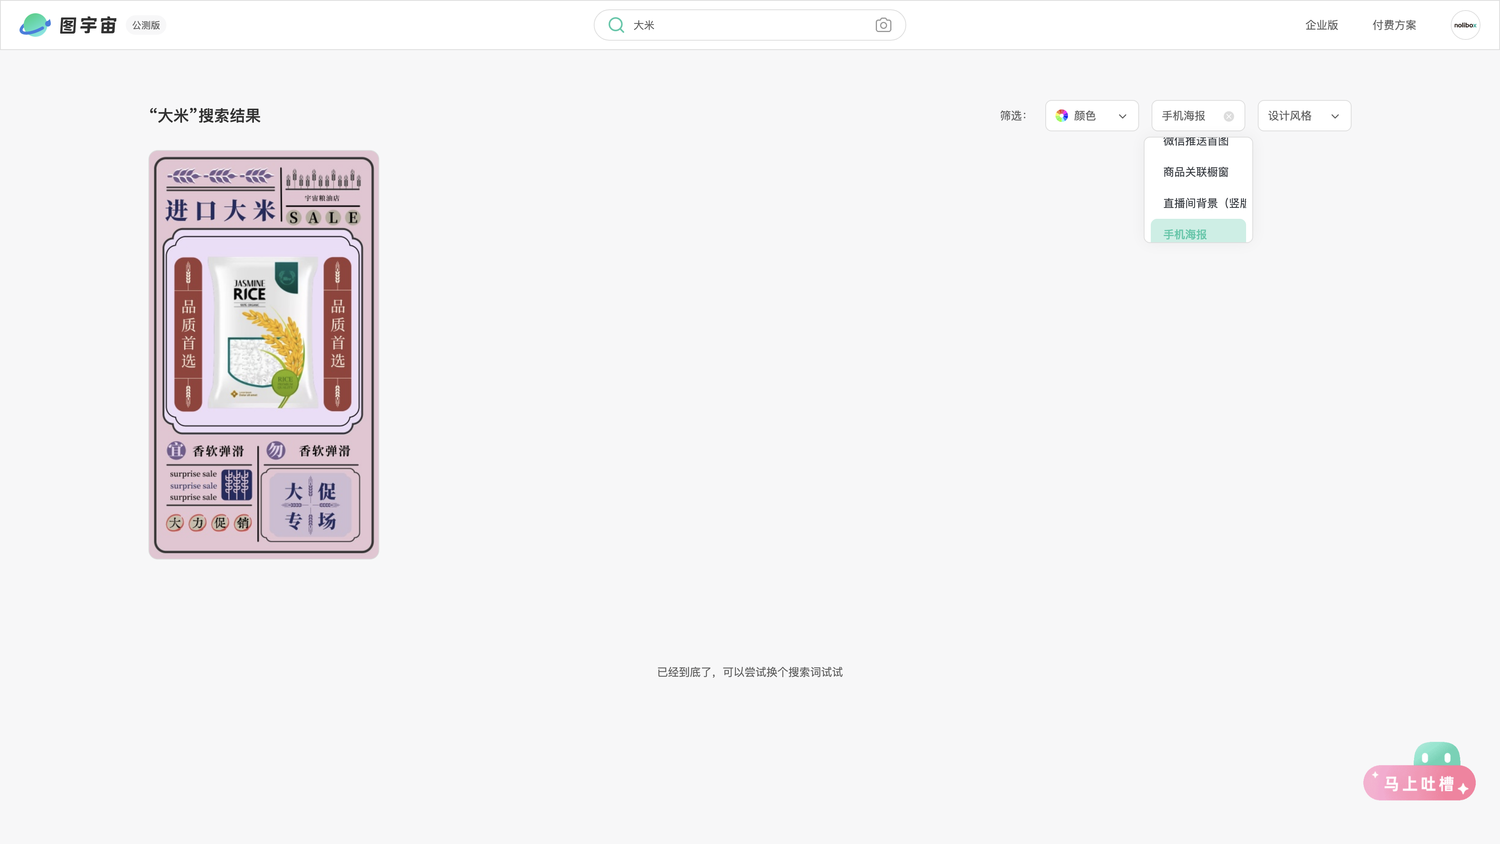Open the 企业版 link
The image size is (1500, 844).
pos(1321,25)
